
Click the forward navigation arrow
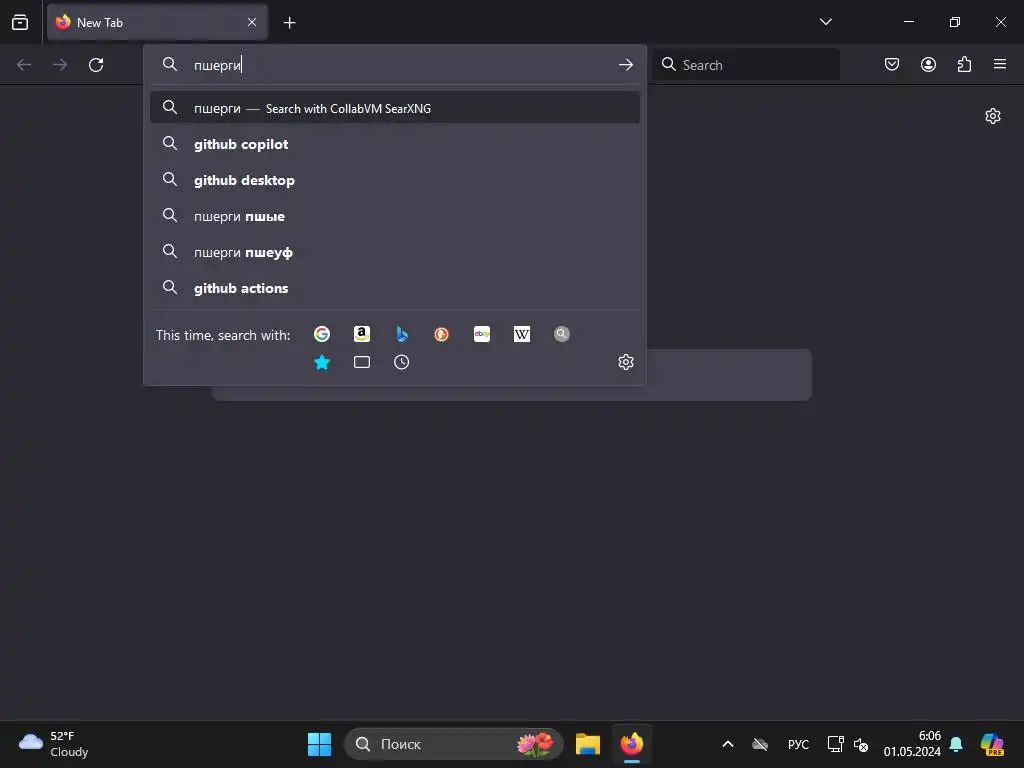[x=60, y=65]
